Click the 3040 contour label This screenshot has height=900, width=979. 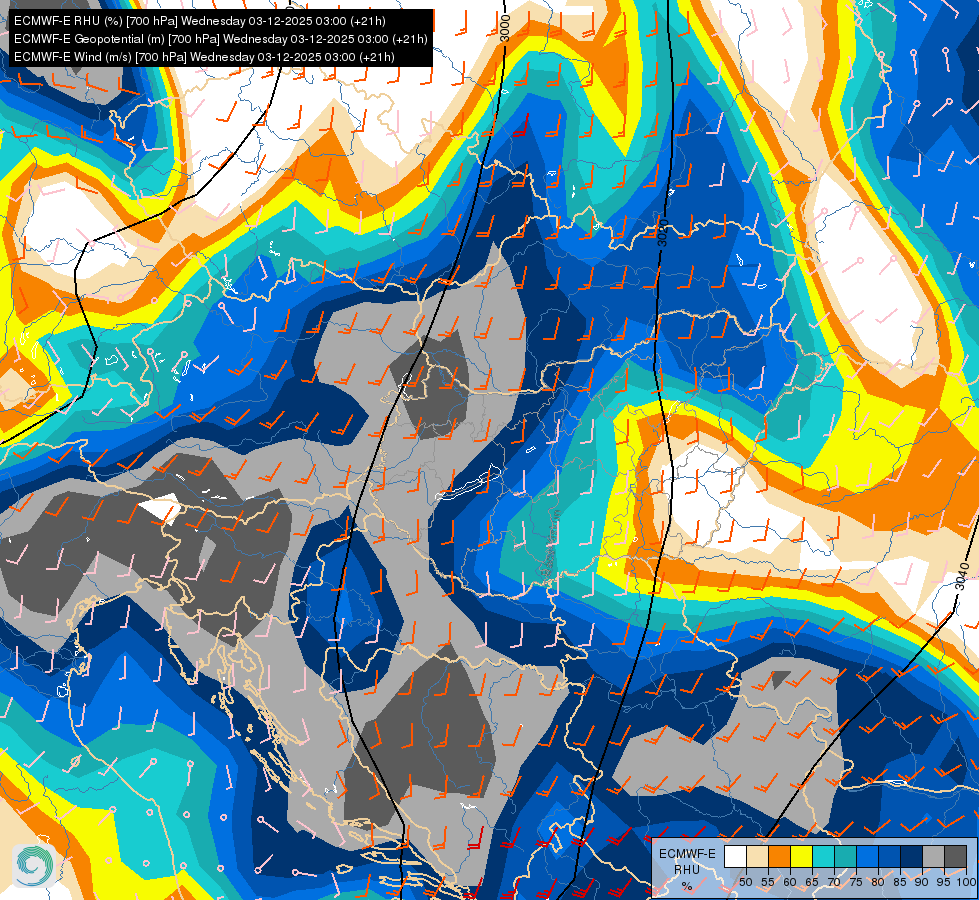[x=962, y=576]
